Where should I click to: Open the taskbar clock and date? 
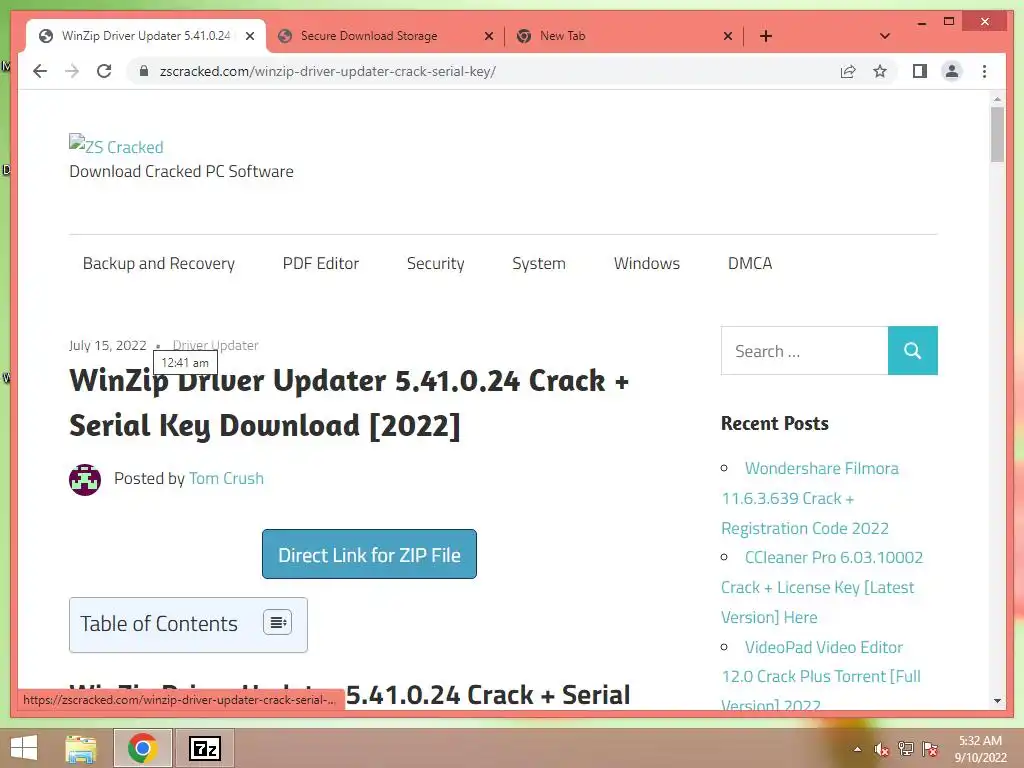pos(980,749)
